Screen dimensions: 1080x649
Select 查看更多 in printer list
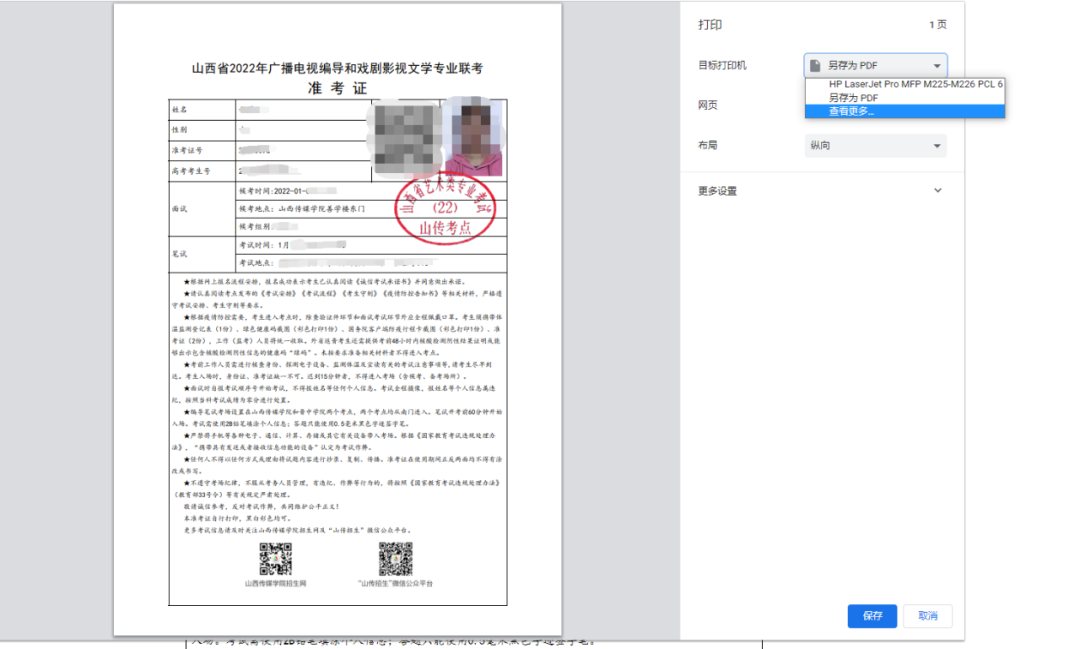click(851, 111)
